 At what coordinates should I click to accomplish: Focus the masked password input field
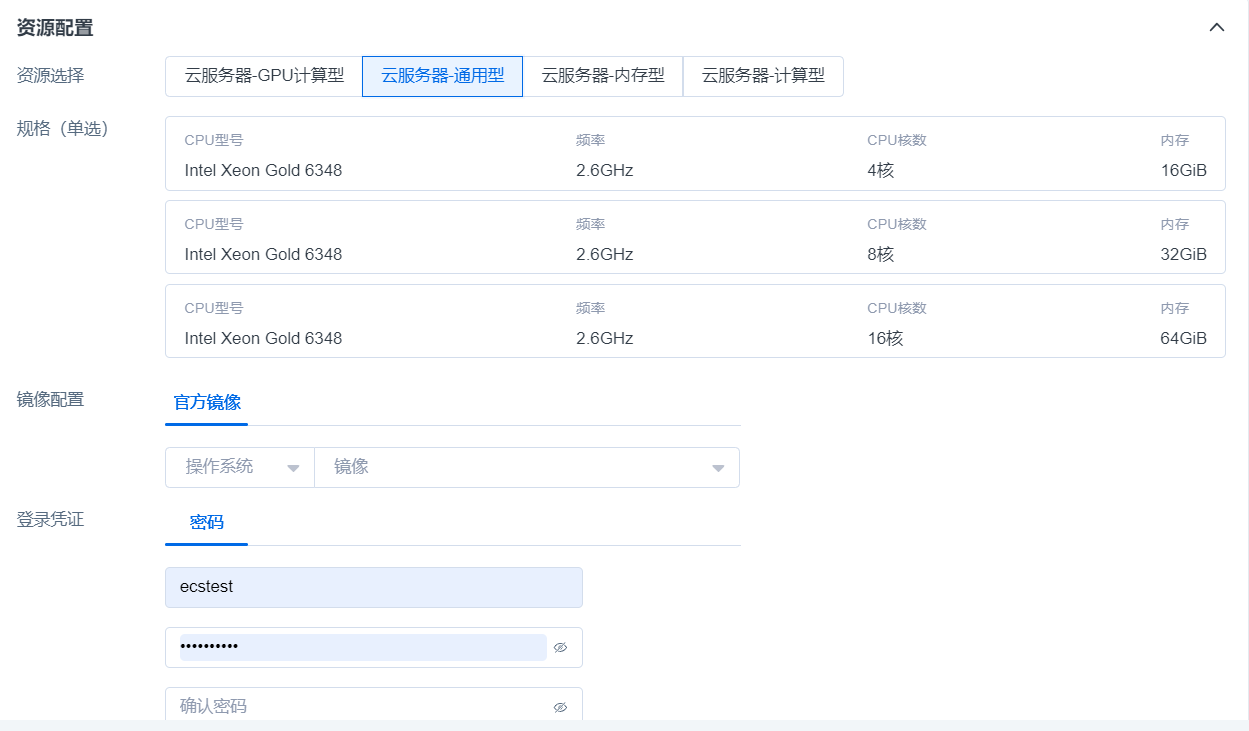pyautogui.click(x=362, y=647)
